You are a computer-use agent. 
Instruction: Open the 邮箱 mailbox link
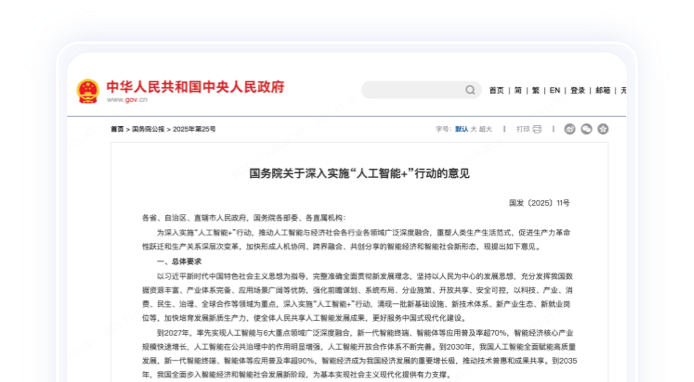603,90
